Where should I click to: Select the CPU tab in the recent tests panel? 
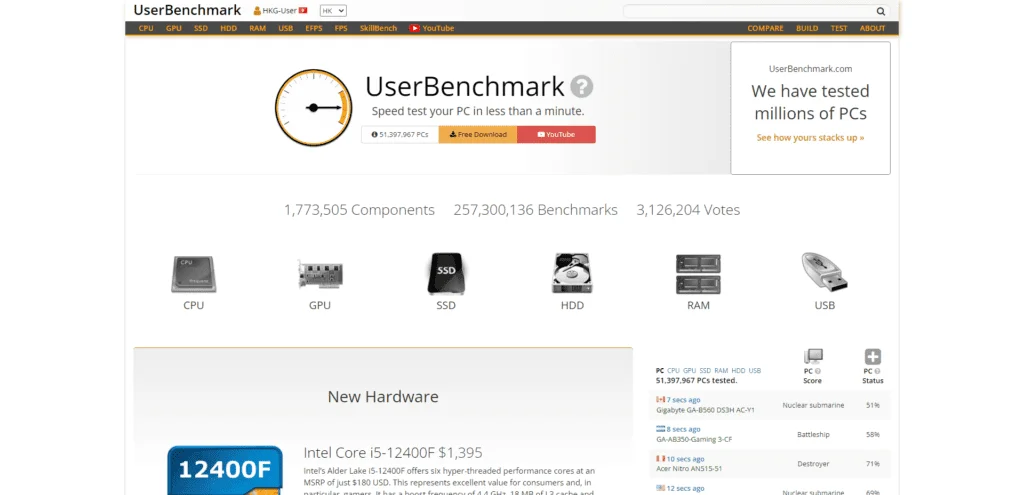click(673, 370)
